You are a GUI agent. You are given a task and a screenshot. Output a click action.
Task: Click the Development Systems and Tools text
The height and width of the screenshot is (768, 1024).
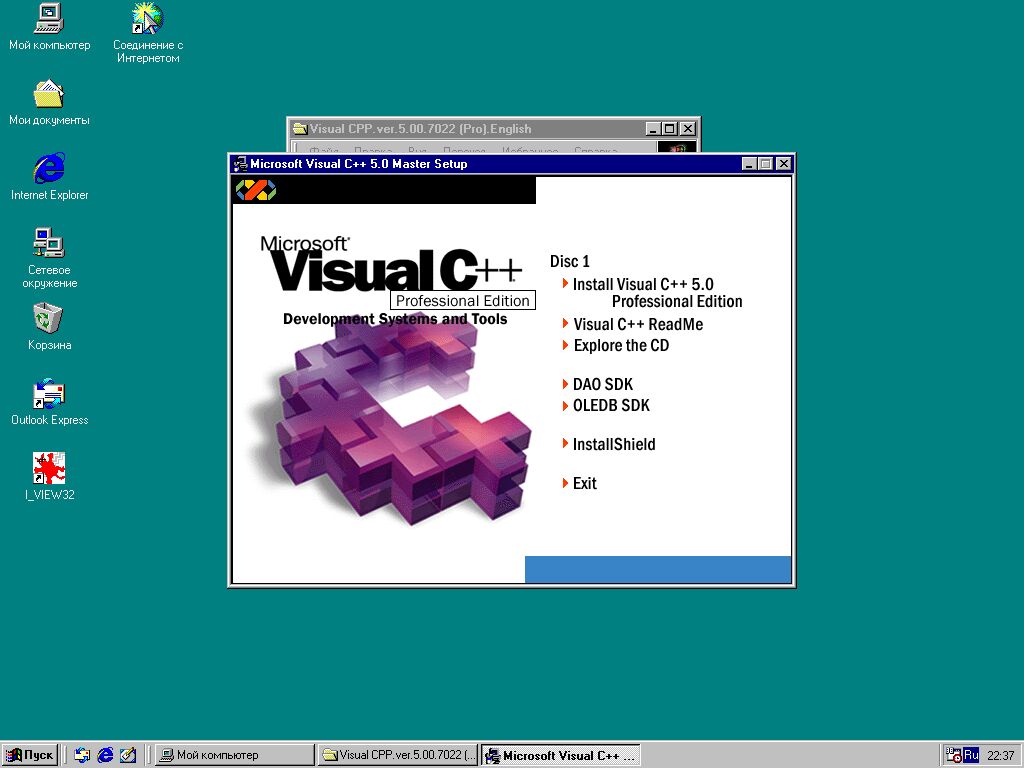click(x=395, y=319)
